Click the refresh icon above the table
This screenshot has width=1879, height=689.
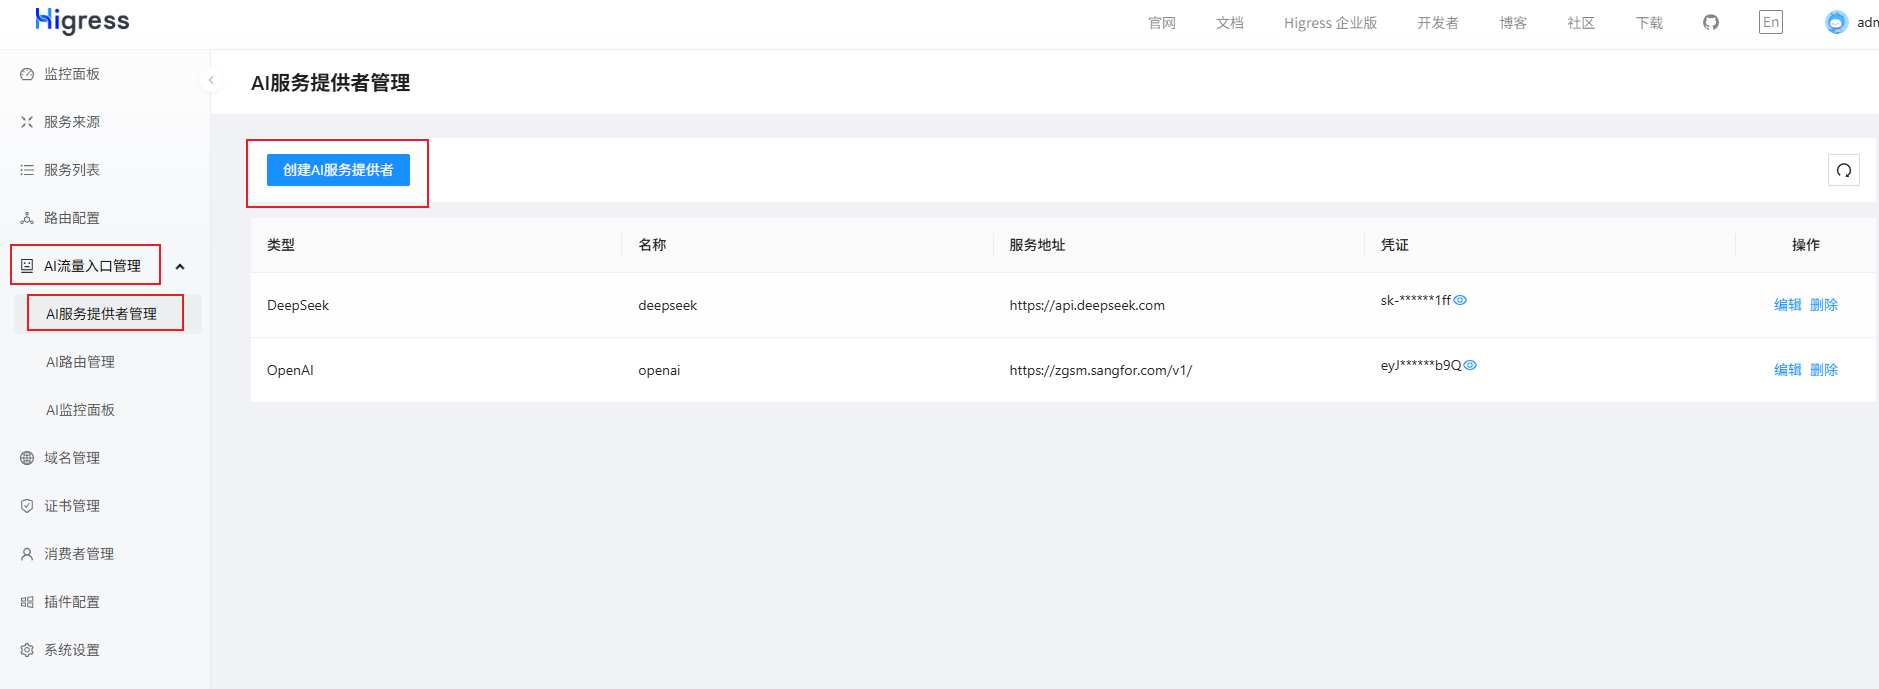(x=1843, y=170)
